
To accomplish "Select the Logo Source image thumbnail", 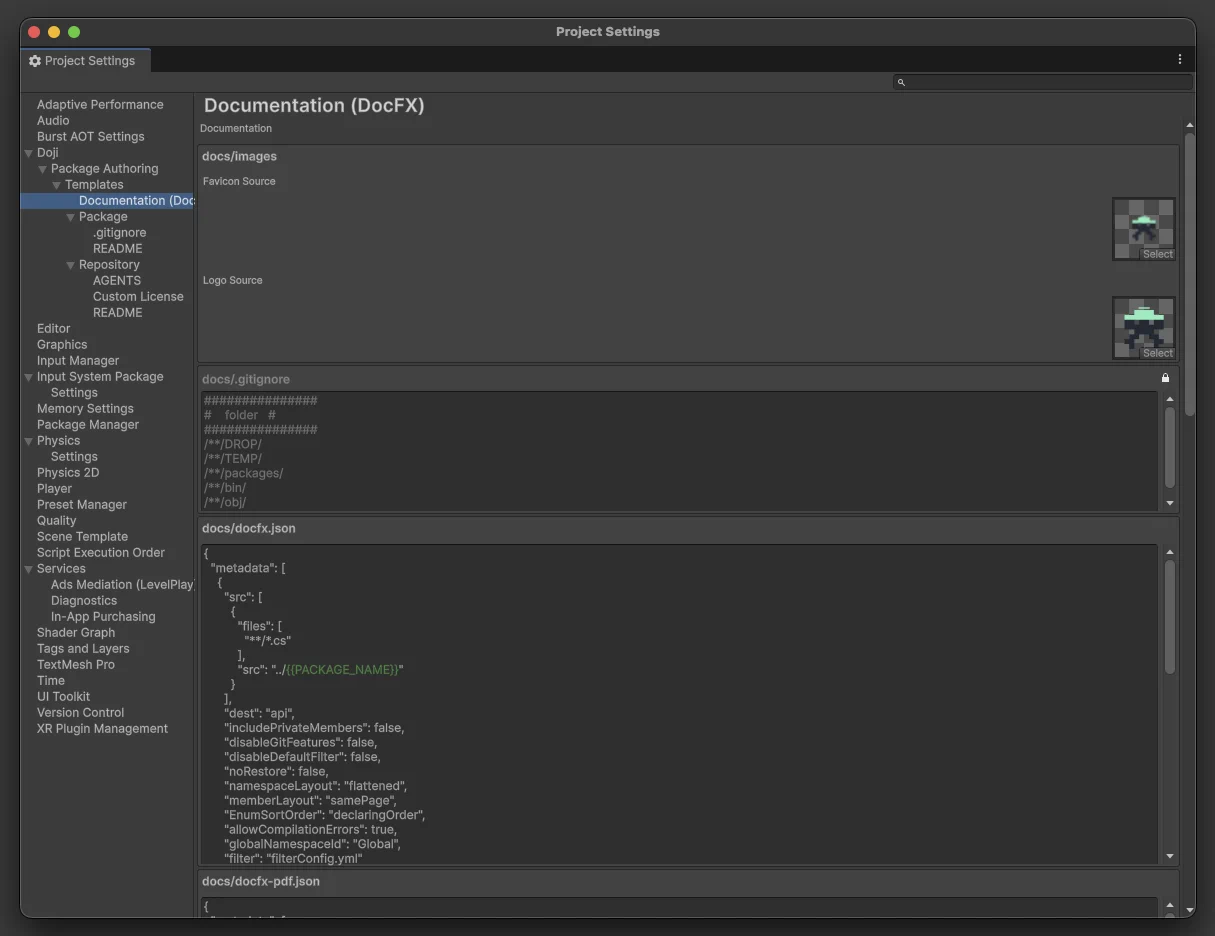I will coord(1144,328).
